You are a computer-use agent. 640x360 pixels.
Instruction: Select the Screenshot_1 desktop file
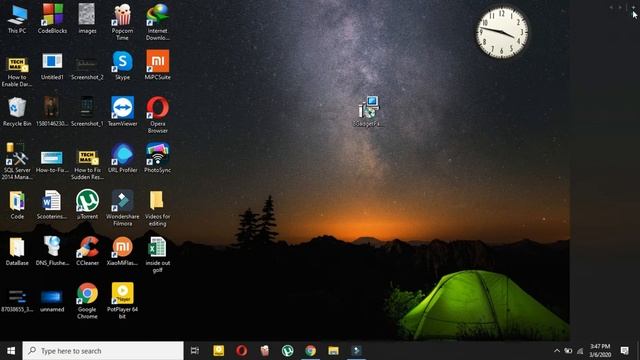87,112
